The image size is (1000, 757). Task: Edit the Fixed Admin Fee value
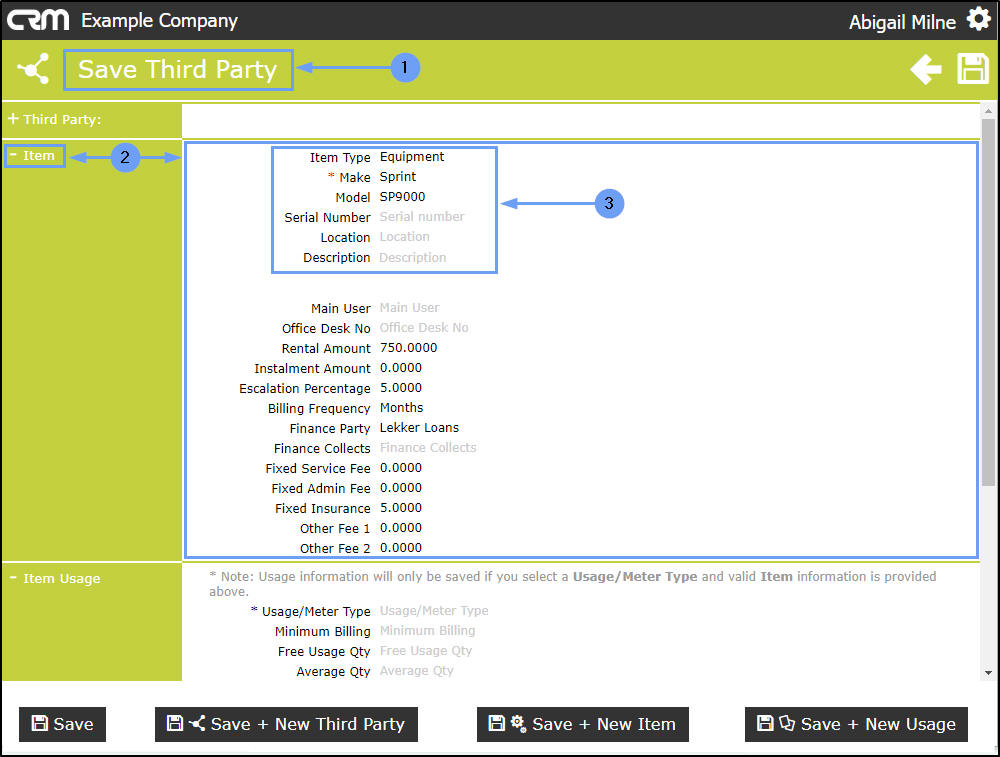point(401,488)
